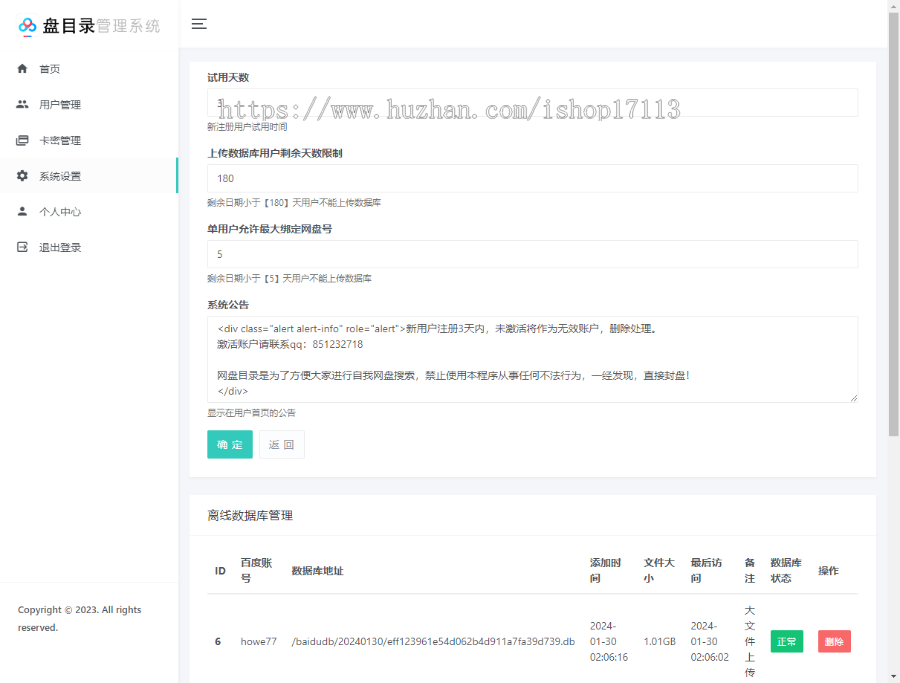
Task: Click the 备注 column header
Action: click(750, 571)
